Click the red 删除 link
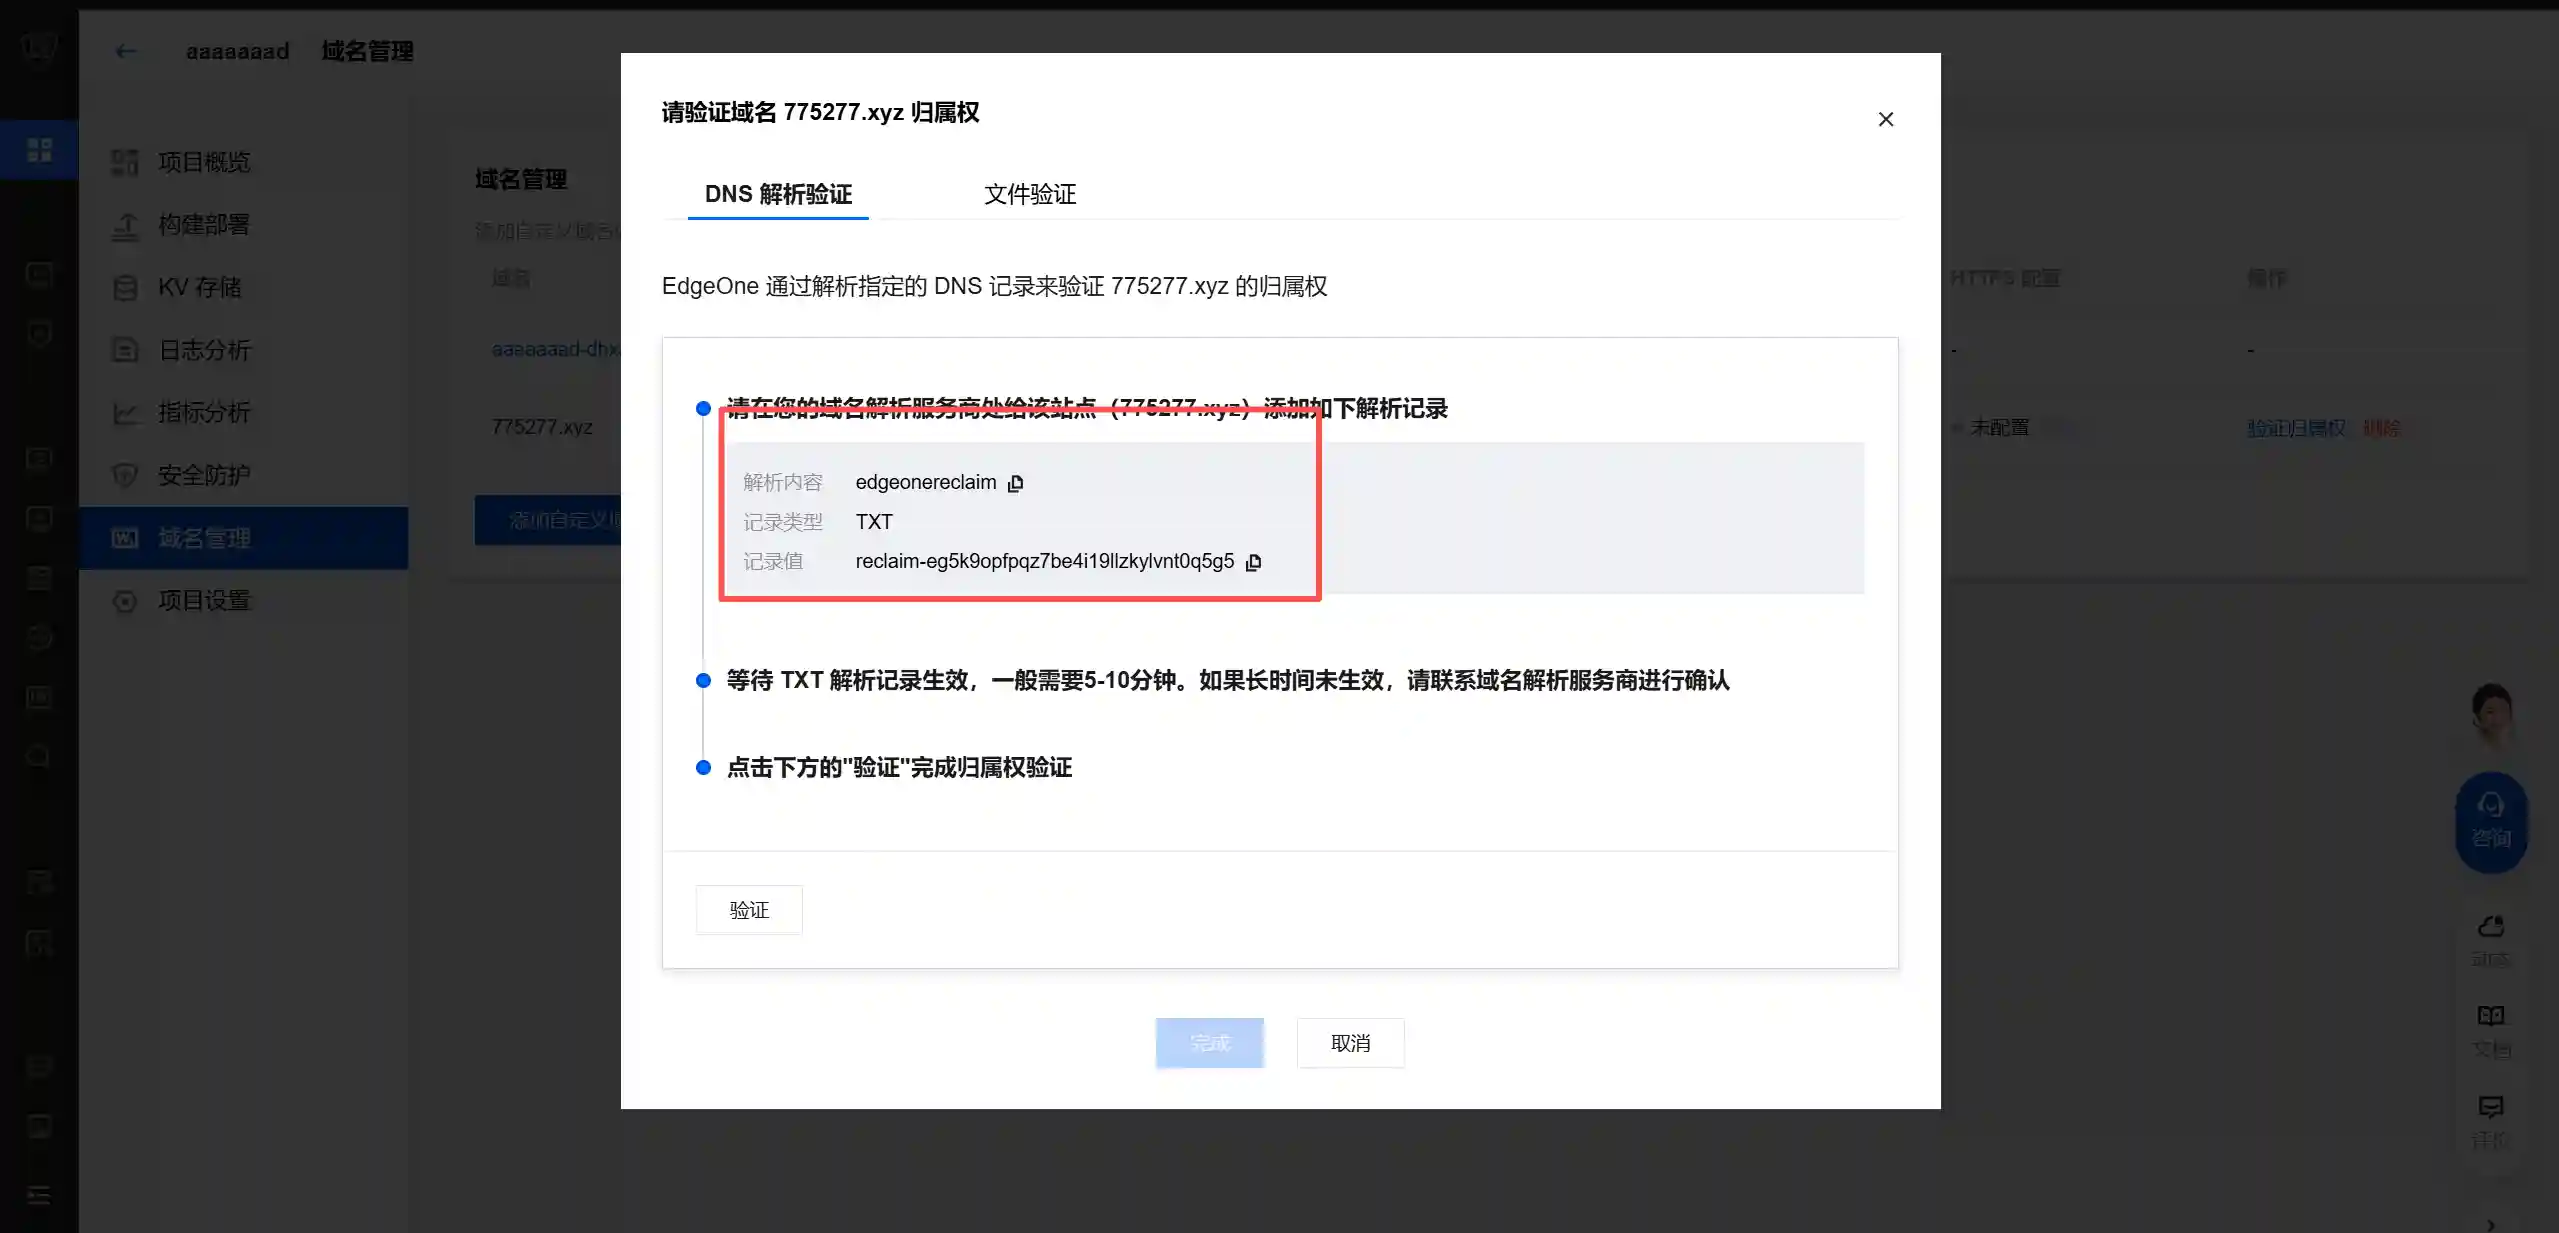Viewport: 2559px width, 1233px height. [x=2381, y=428]
